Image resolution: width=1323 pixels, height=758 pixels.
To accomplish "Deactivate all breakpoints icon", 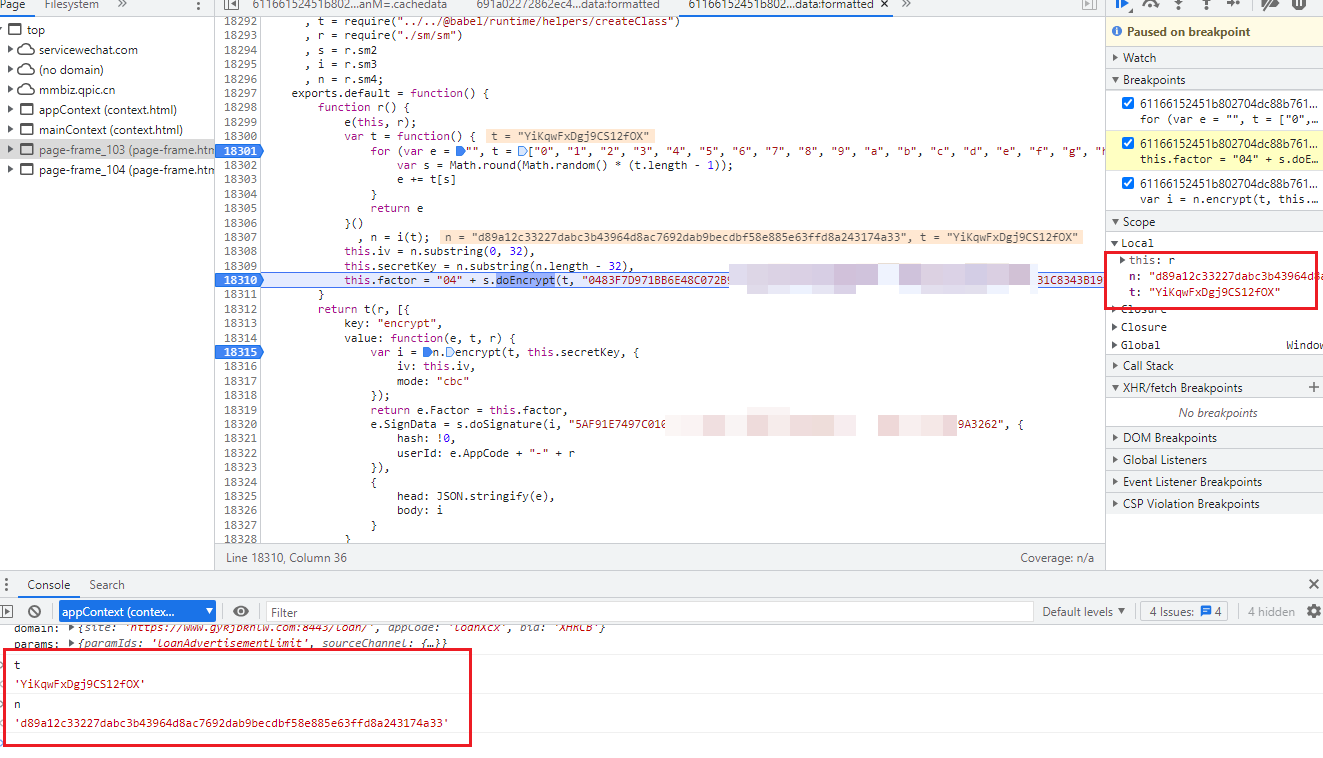I will (x=1270, y=4).
